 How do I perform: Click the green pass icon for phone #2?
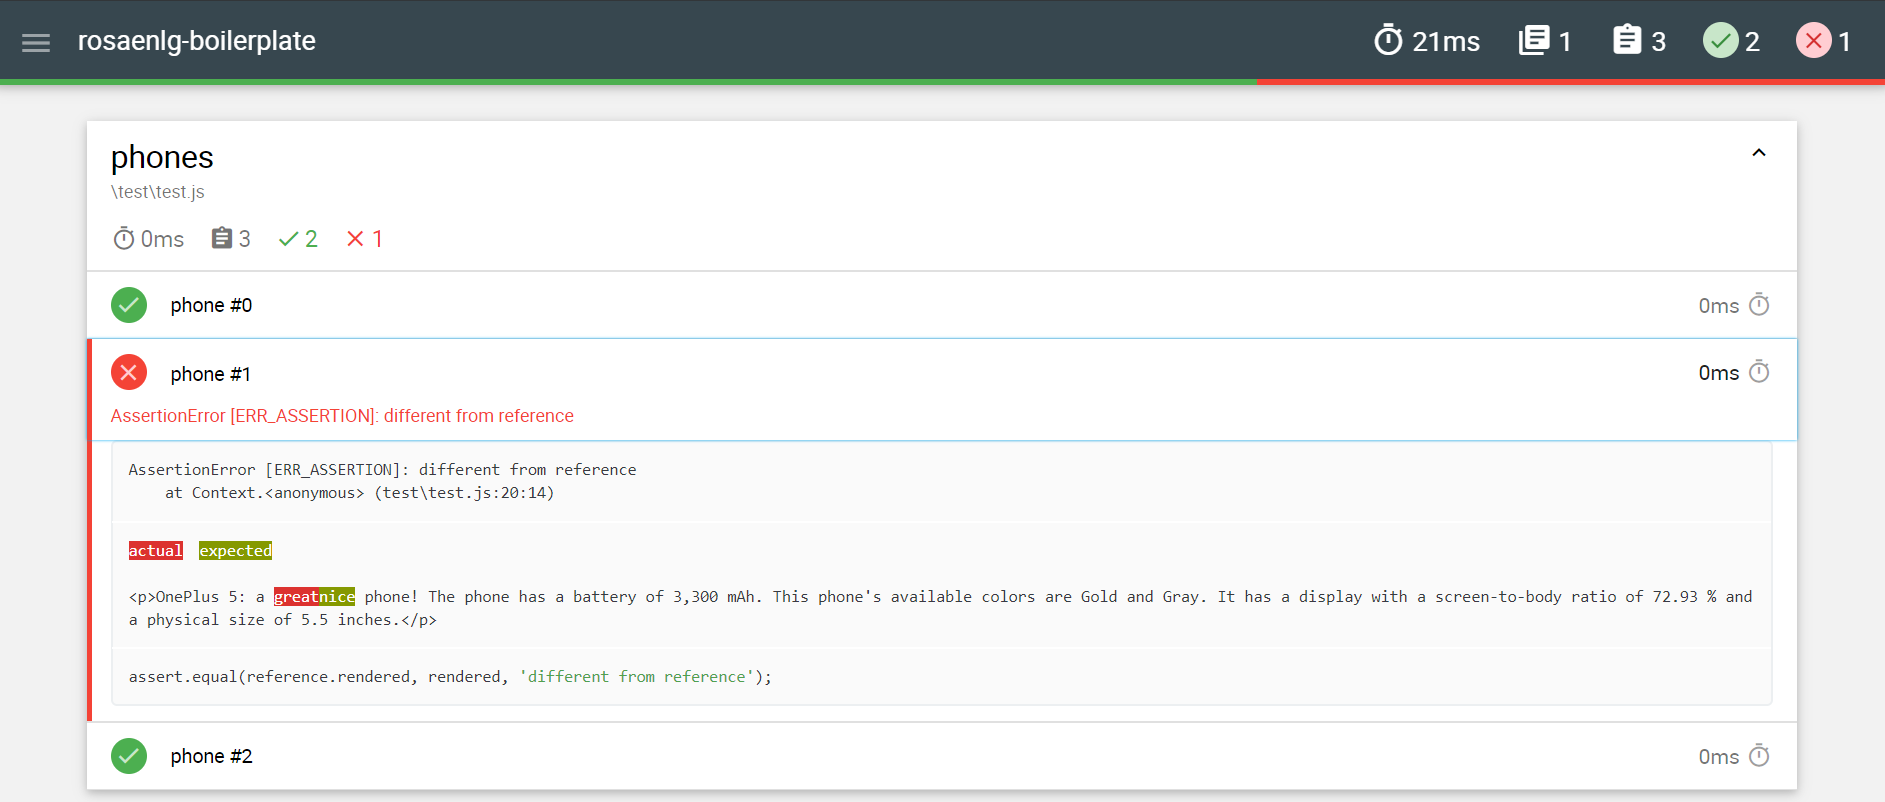point(129,756)
